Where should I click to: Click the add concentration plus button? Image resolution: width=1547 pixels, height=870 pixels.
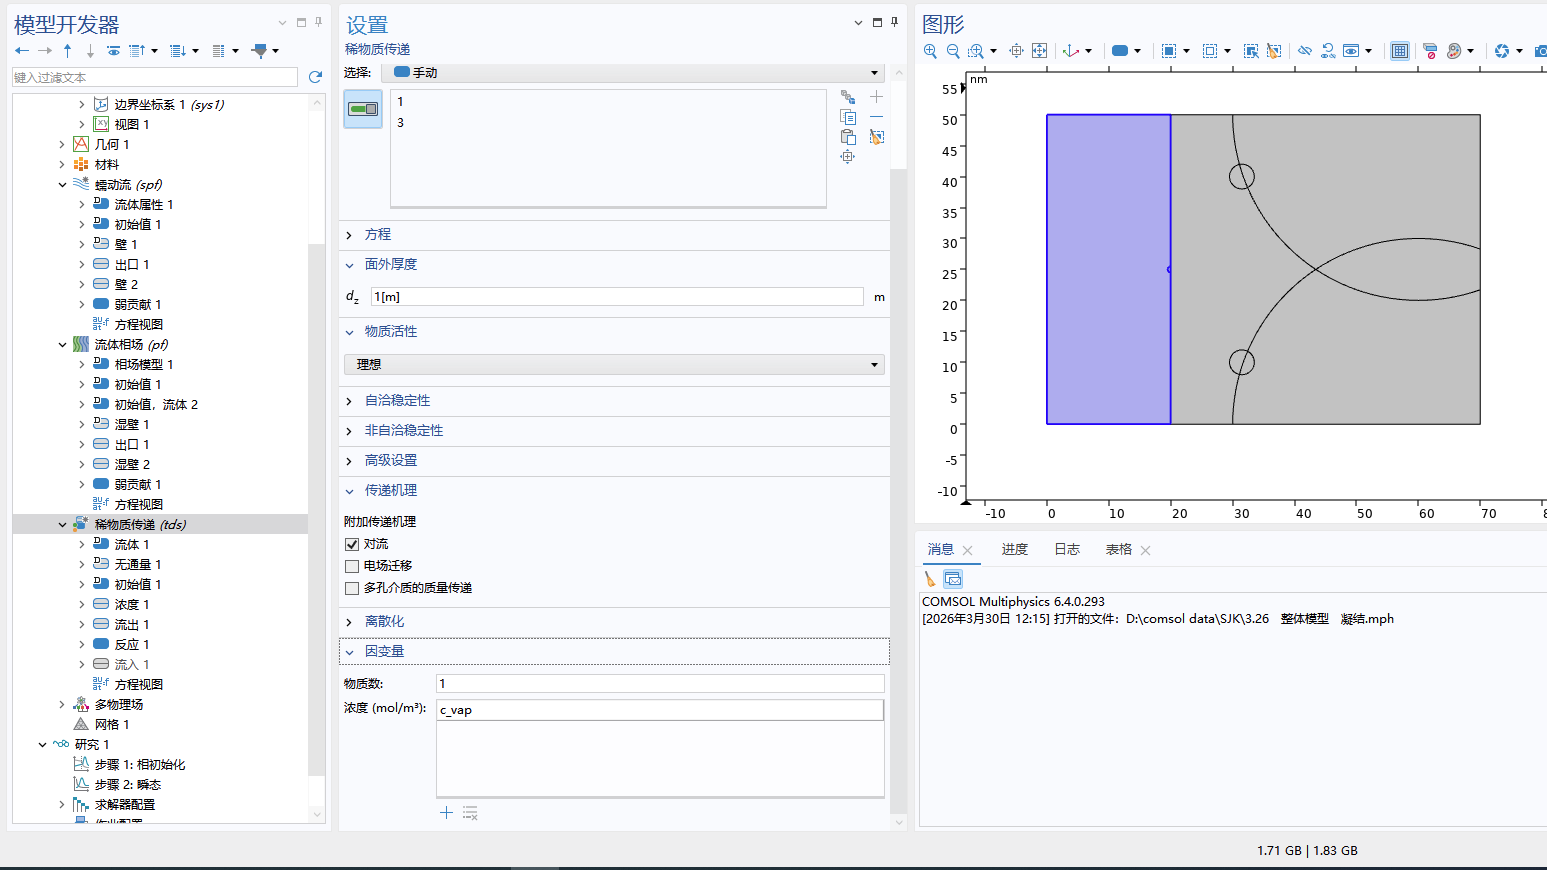coord(446,813)
